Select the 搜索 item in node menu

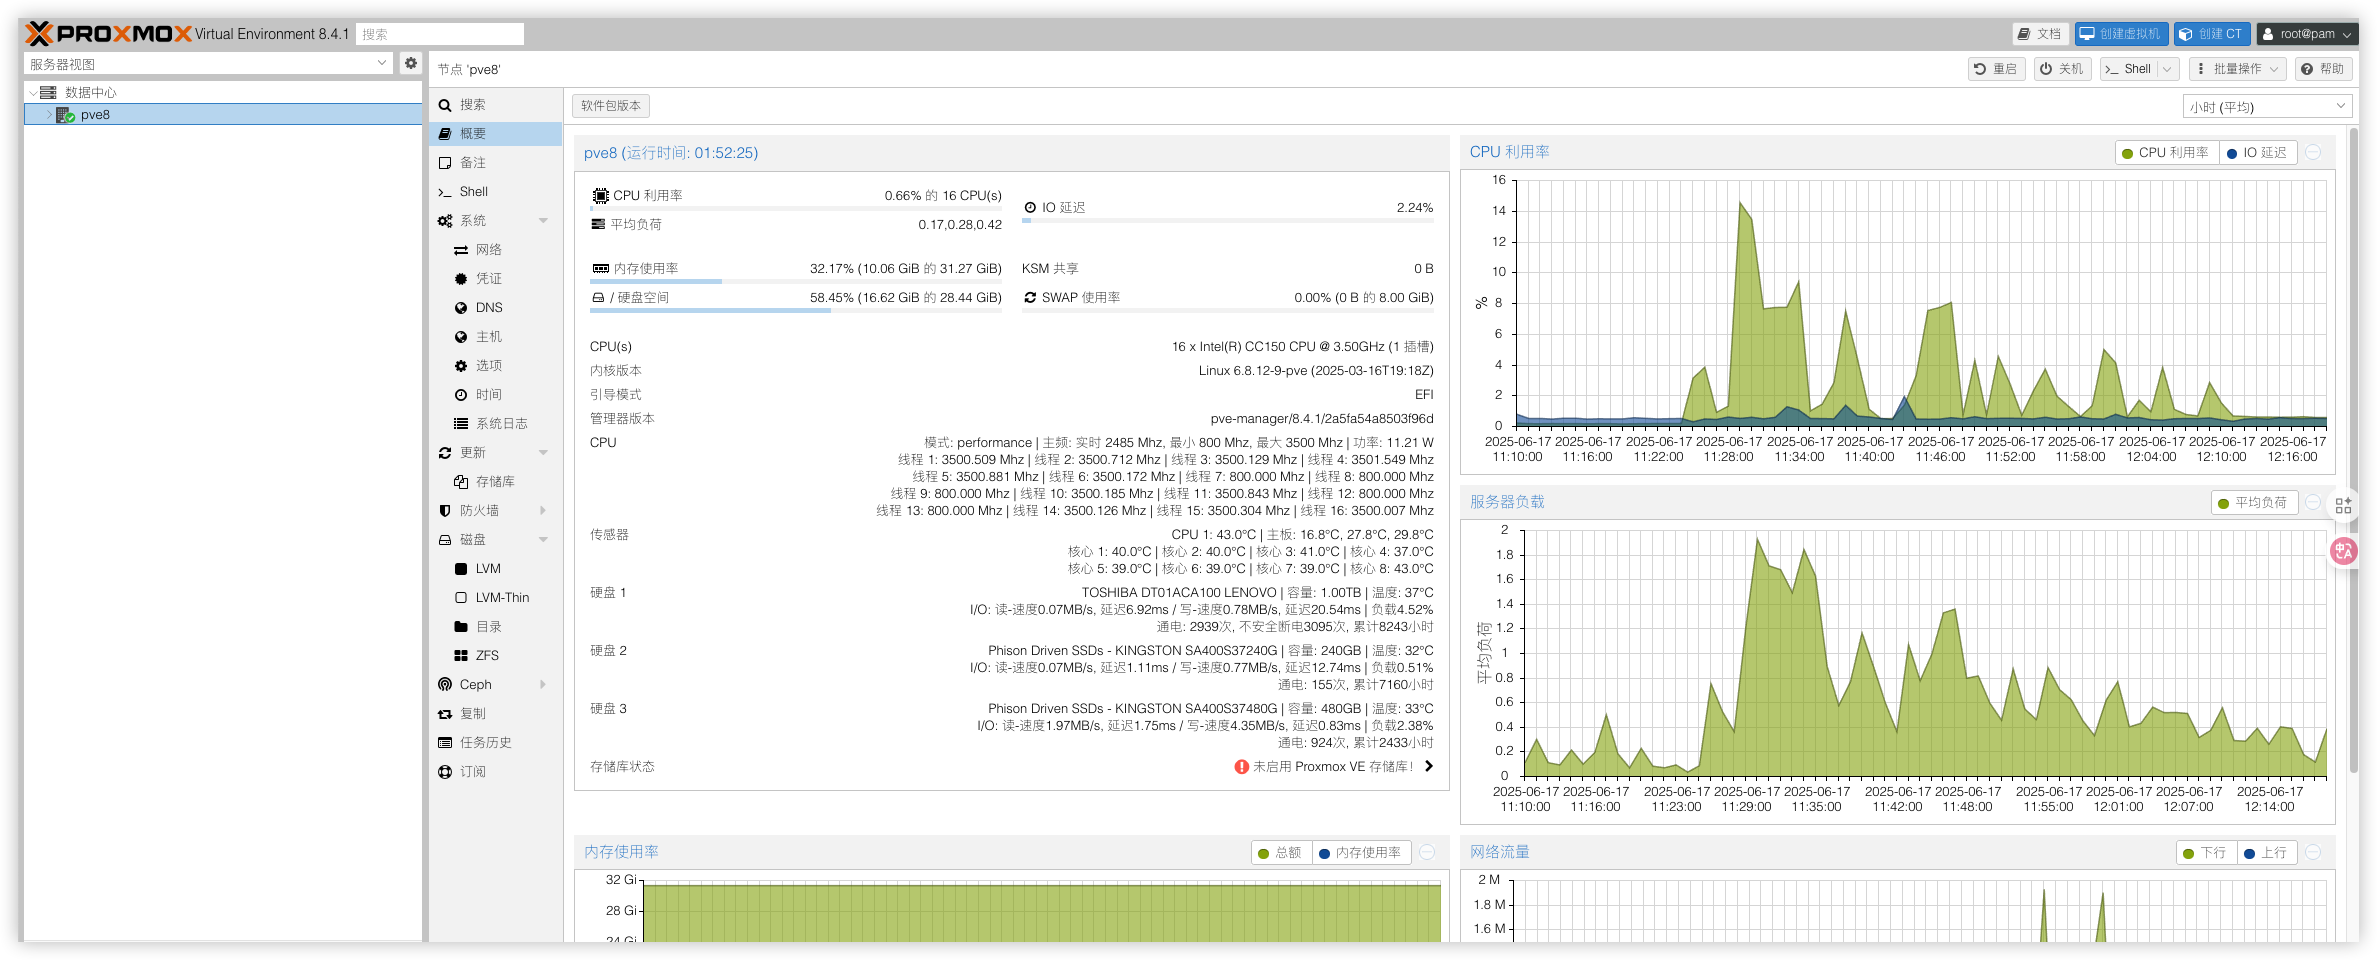click(495, 105)
